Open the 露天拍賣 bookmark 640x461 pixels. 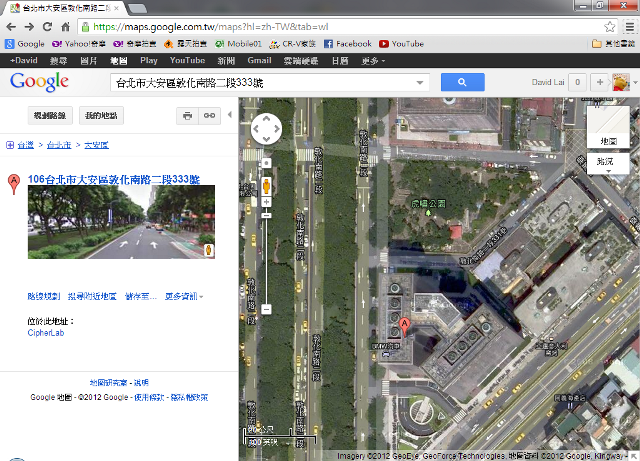pos(185,44)
